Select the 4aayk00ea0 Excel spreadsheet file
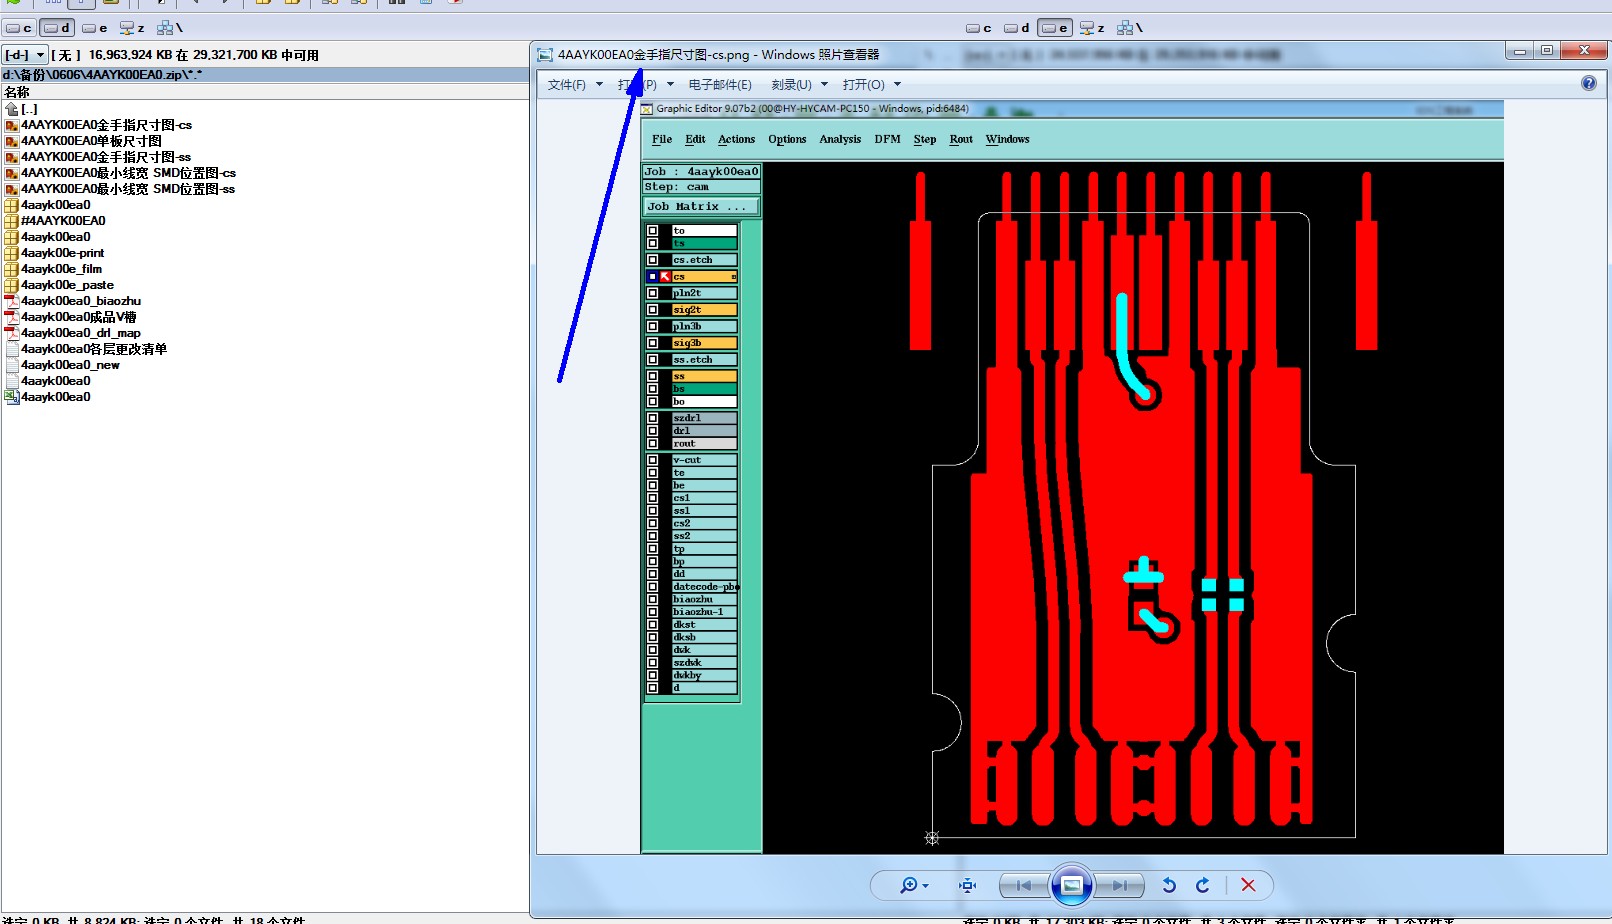Image resolution: width=1612 pixels, height=924 pixels. pos(56,397)
